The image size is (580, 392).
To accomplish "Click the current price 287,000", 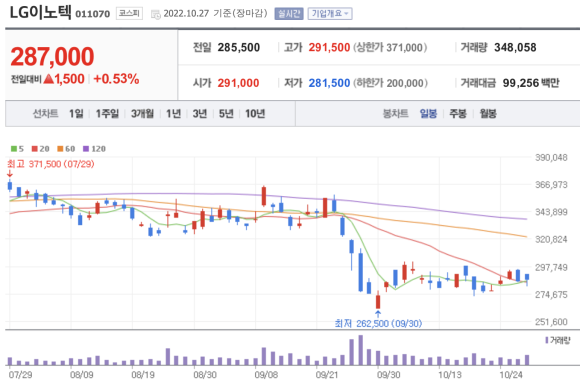I will [x=53, y=56].
